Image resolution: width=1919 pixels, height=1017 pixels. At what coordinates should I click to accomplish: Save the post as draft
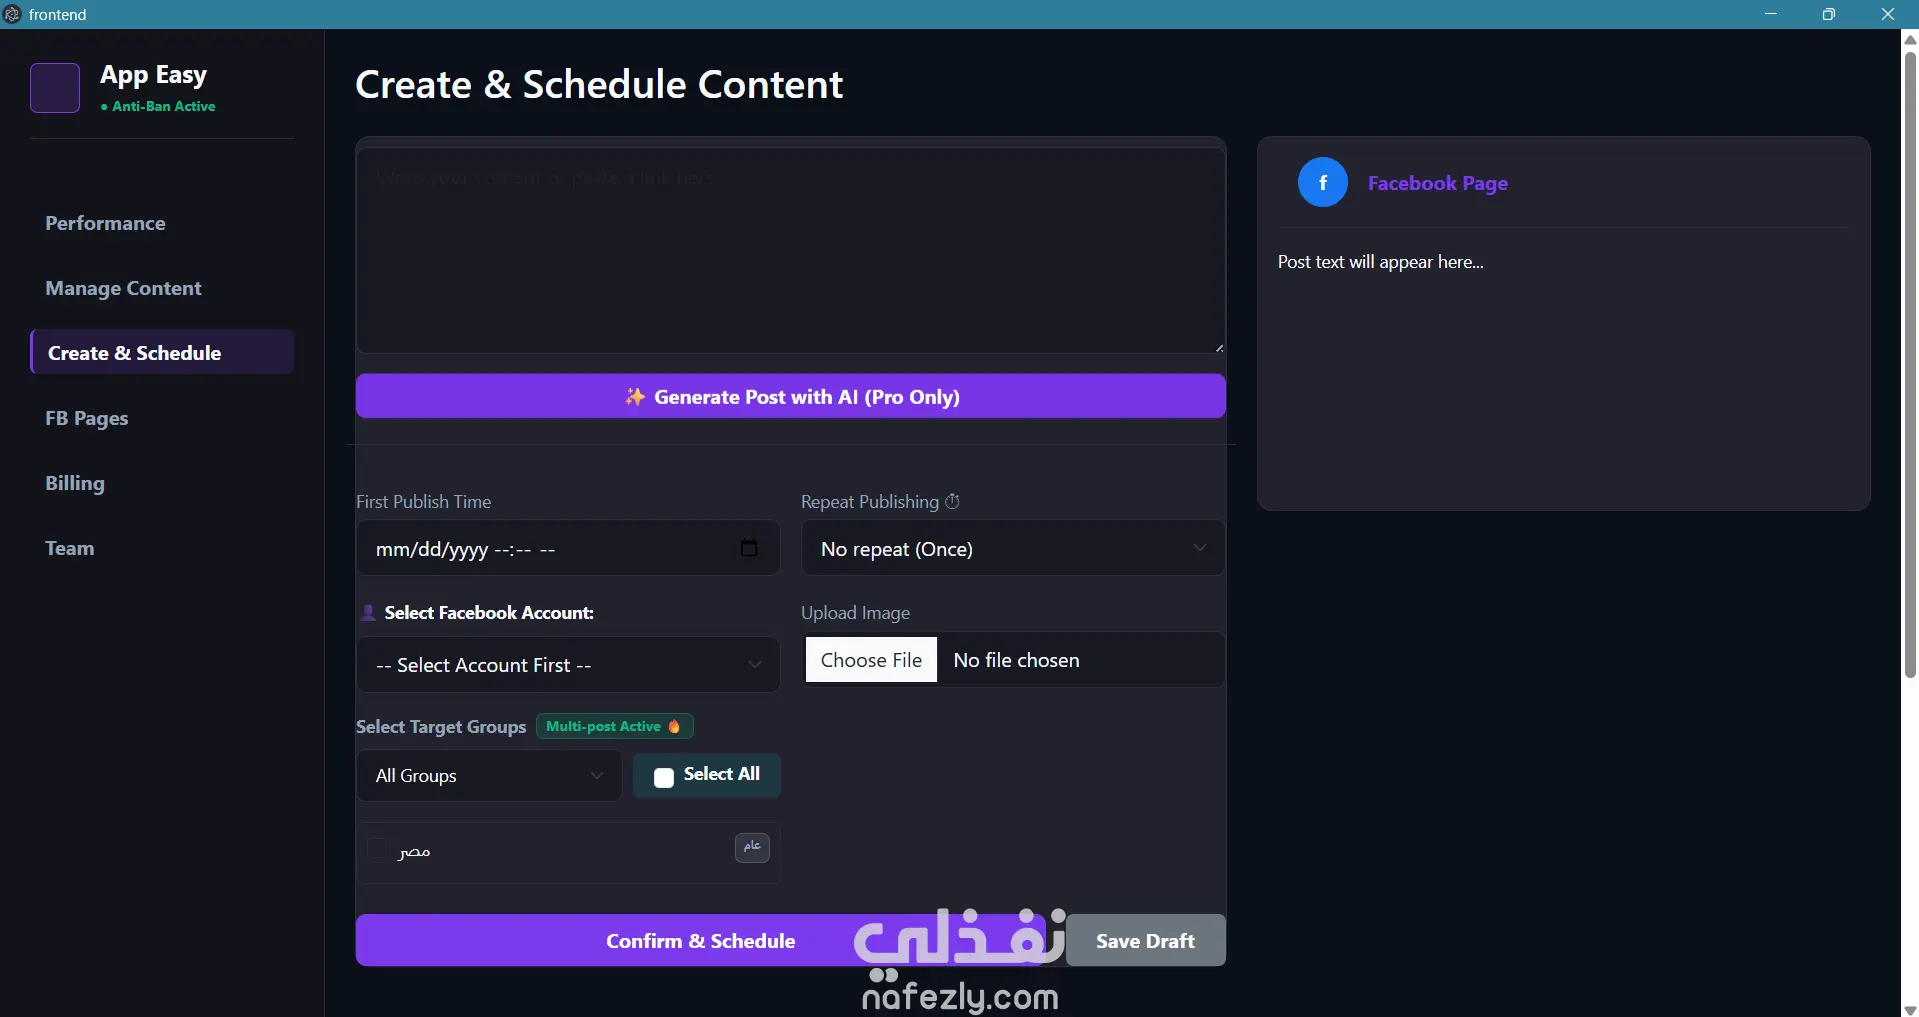coord(1146,940)
